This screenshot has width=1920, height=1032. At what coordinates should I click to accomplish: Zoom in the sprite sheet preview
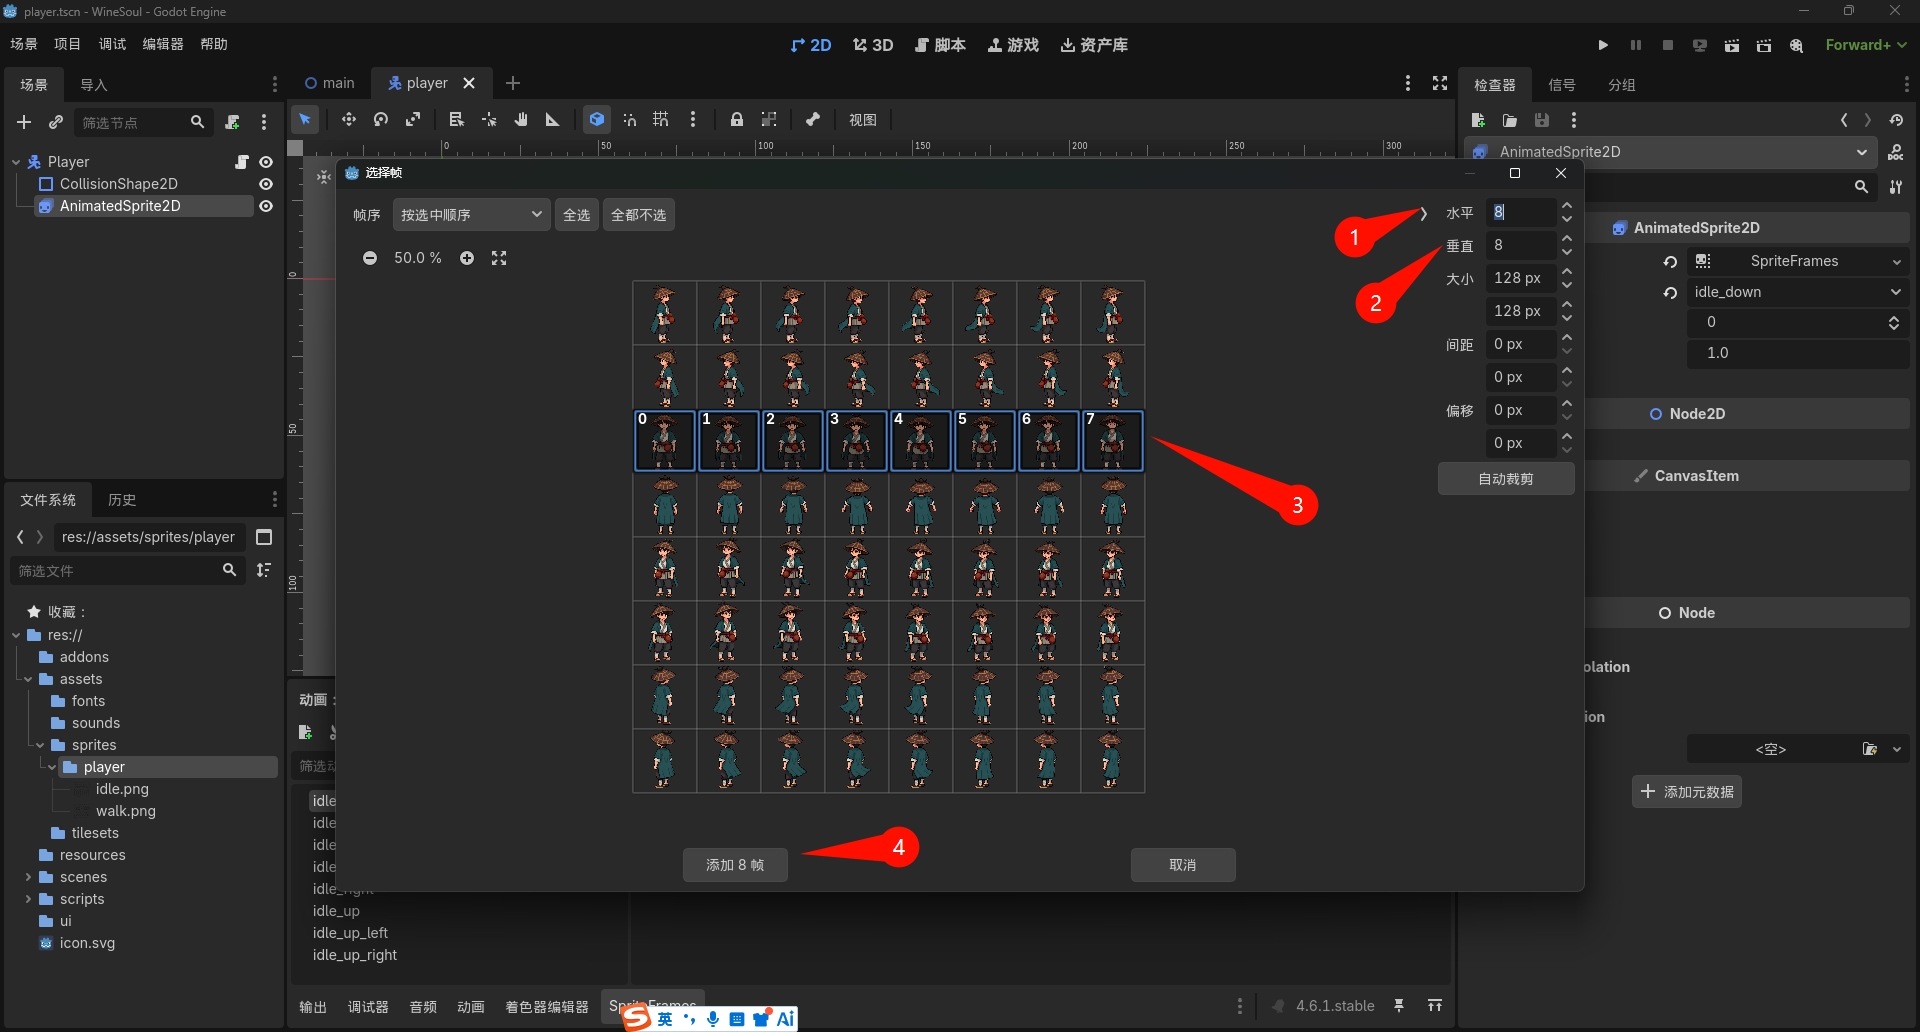467,258
